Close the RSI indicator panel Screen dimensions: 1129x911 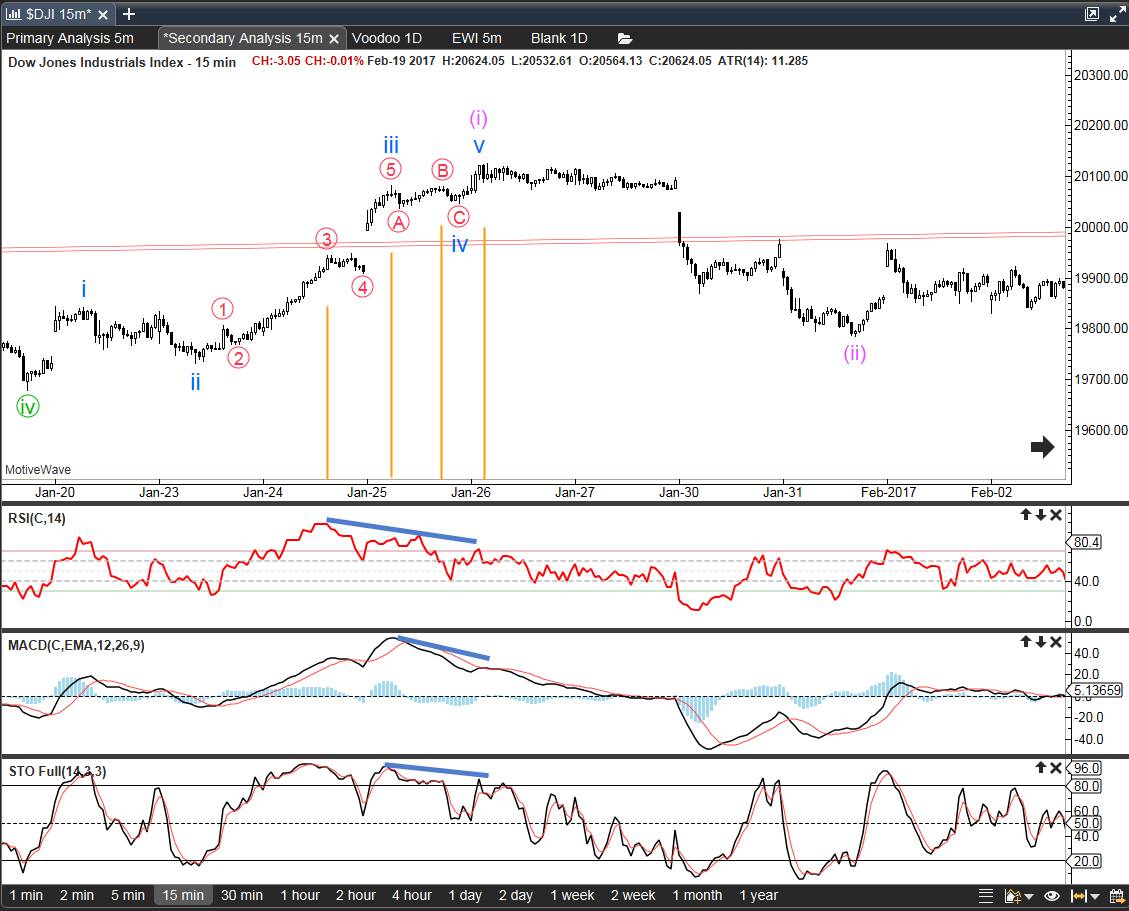coord(1056,514)
